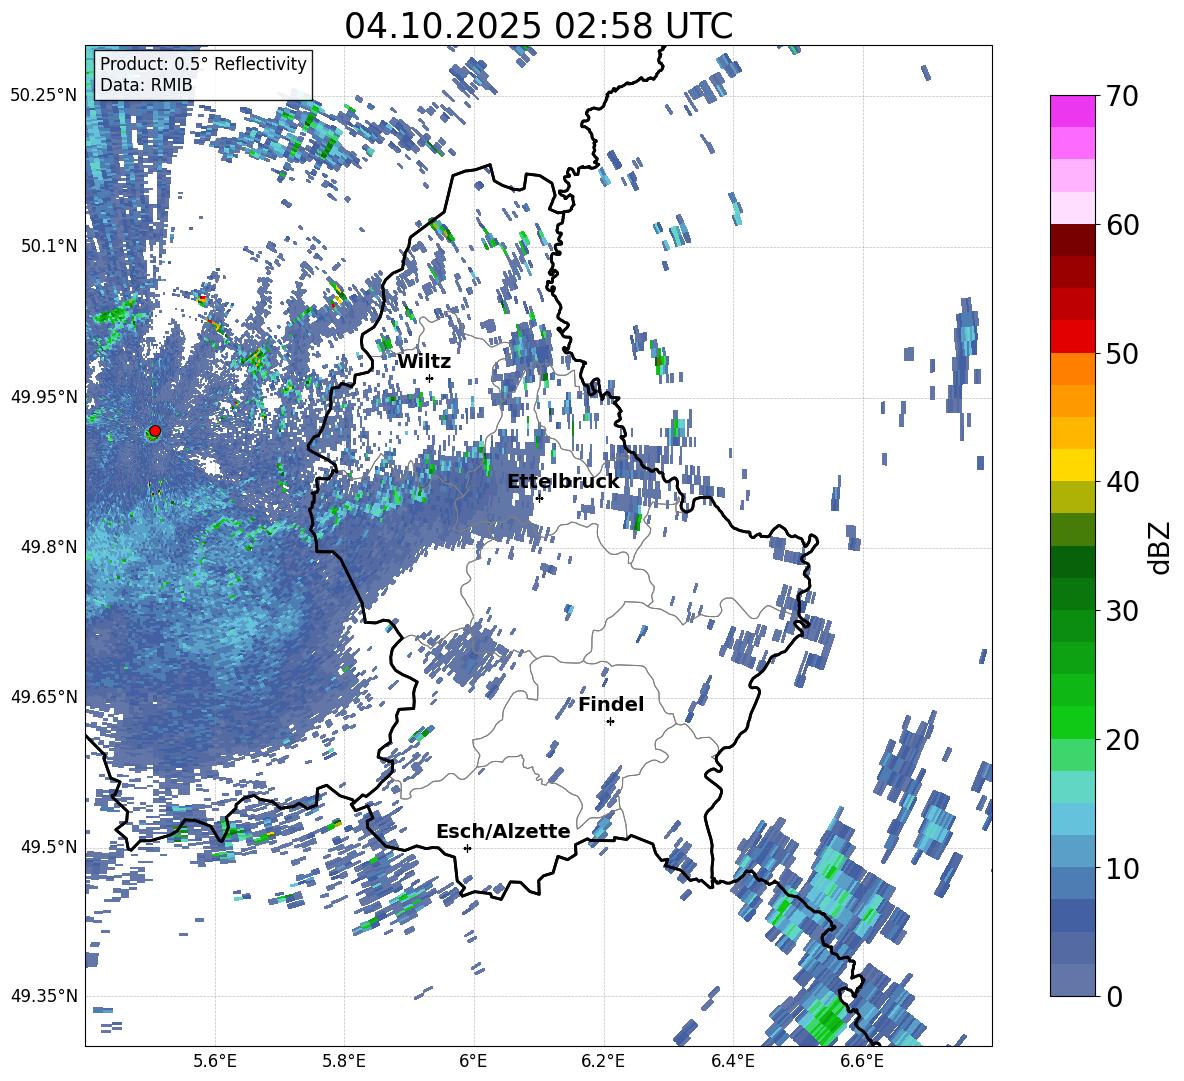Click the Ettelbruck location cross marker
This screenshot has width=1184, height=1081.
pyautogui.click(x=539, y=498)
